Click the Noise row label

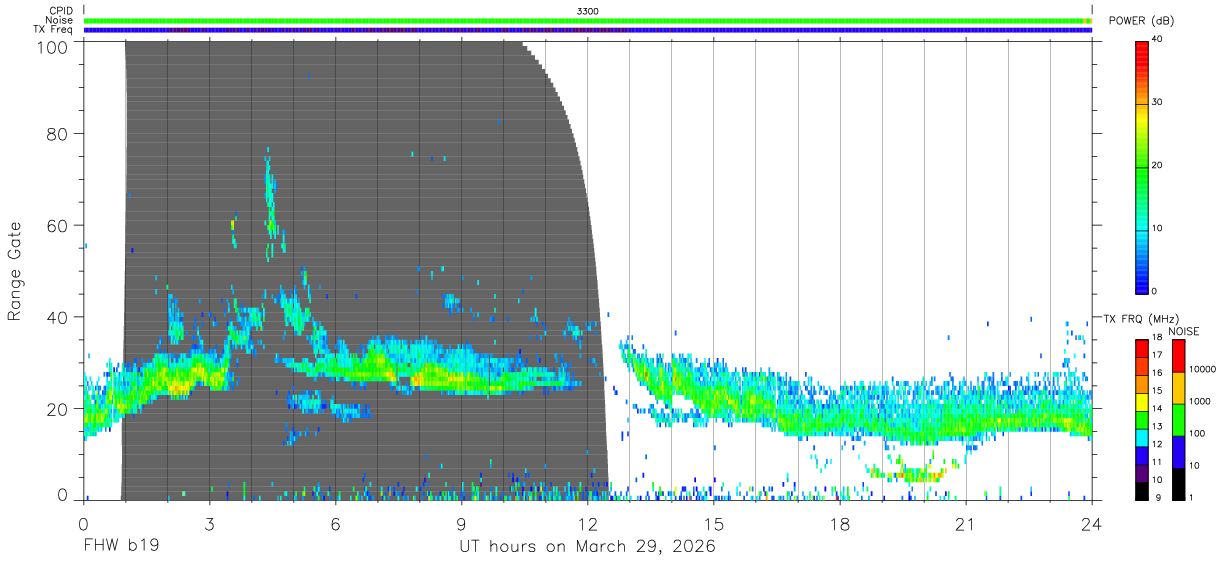click(x=59, y=20)
